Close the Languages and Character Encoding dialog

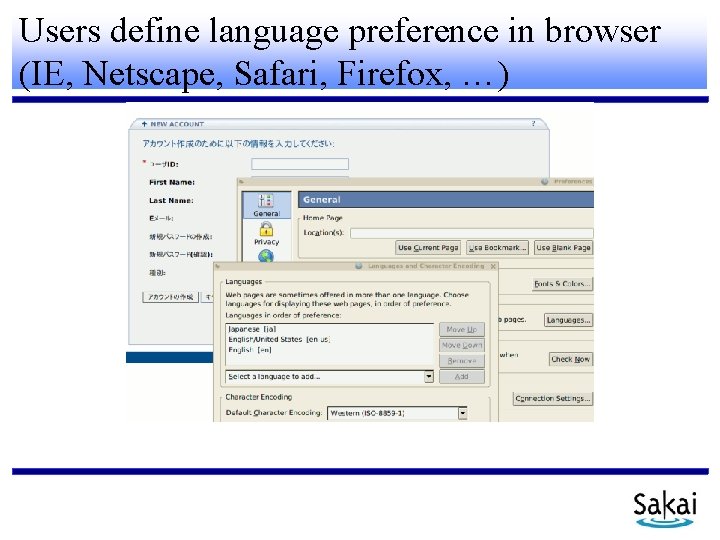(493, 266)
